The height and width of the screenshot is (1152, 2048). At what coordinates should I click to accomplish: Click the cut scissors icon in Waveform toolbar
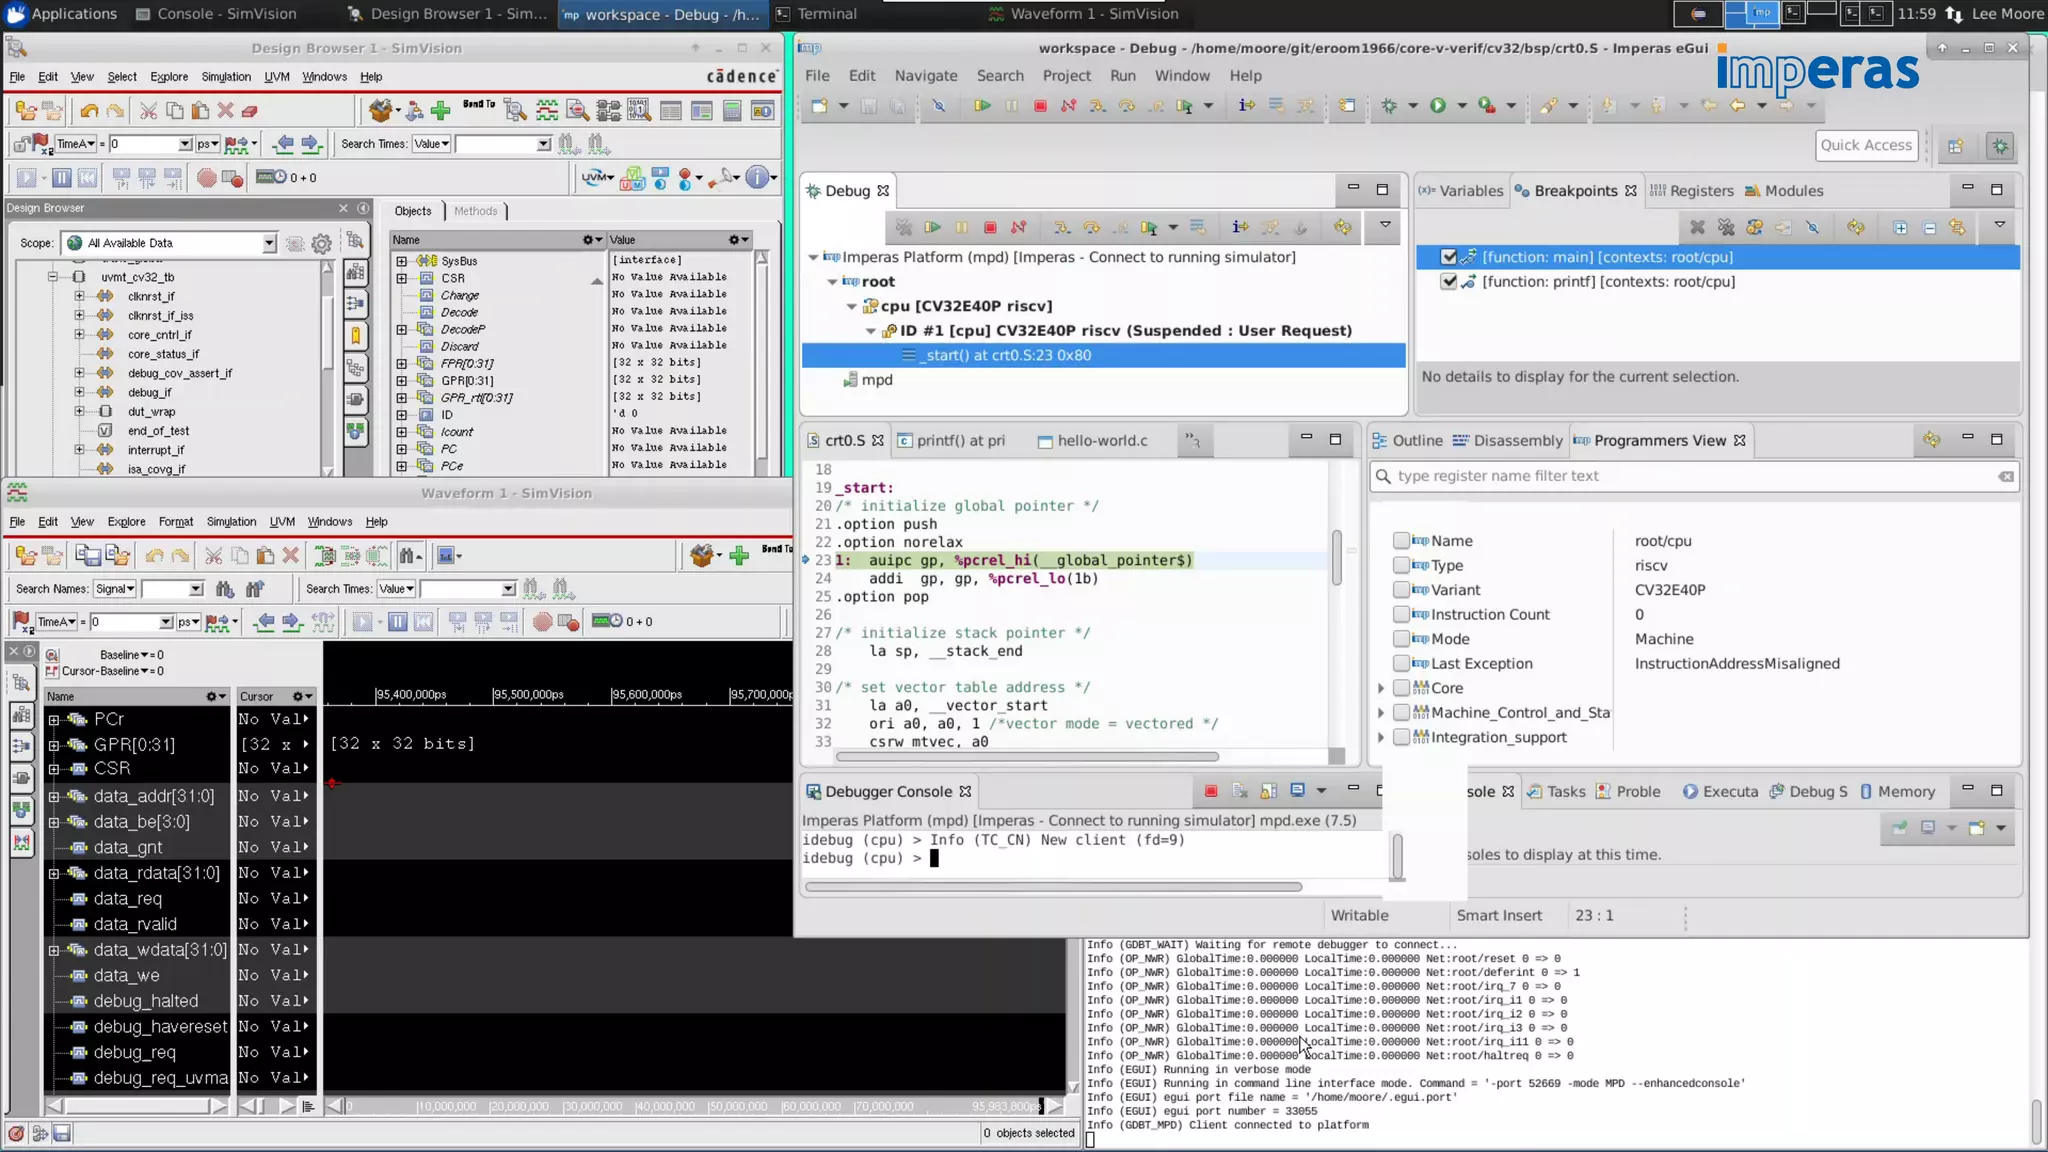213,556
